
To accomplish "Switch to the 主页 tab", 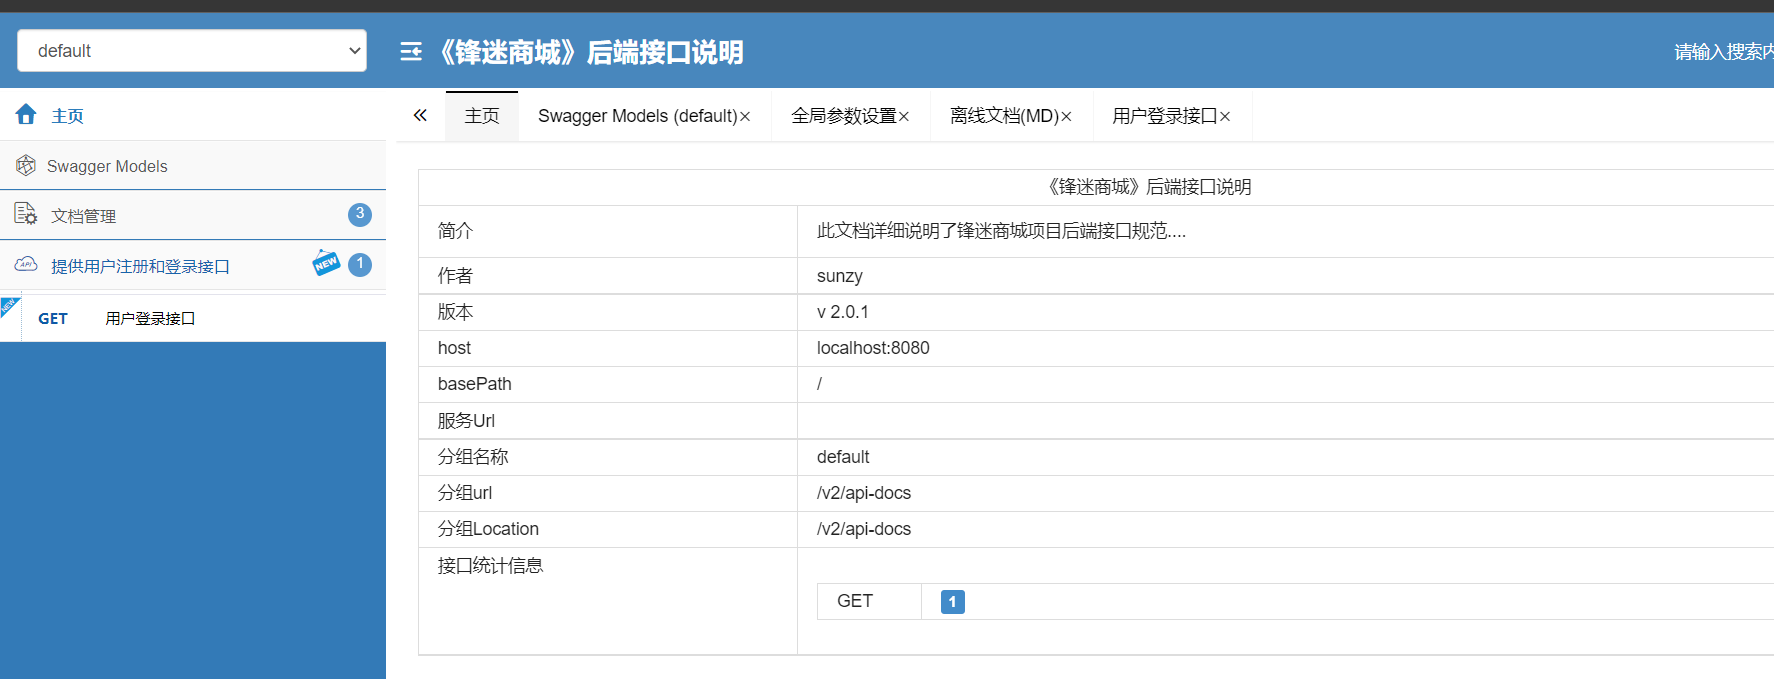I will [482, 116].
